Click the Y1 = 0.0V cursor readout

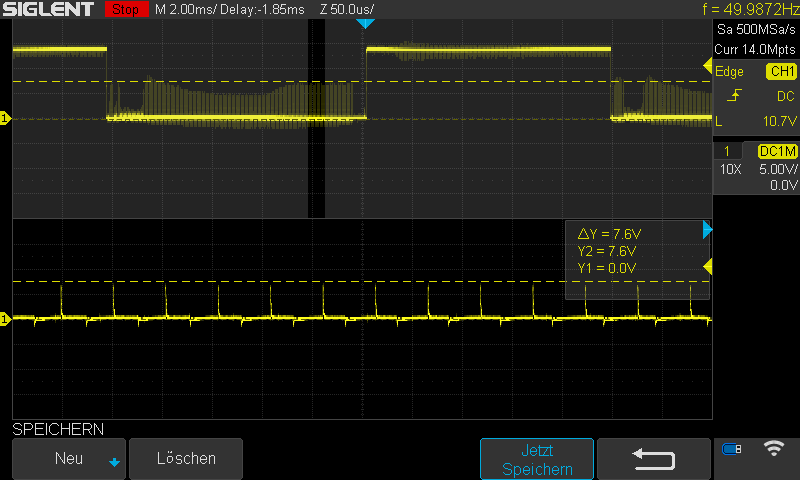[607, 268]
